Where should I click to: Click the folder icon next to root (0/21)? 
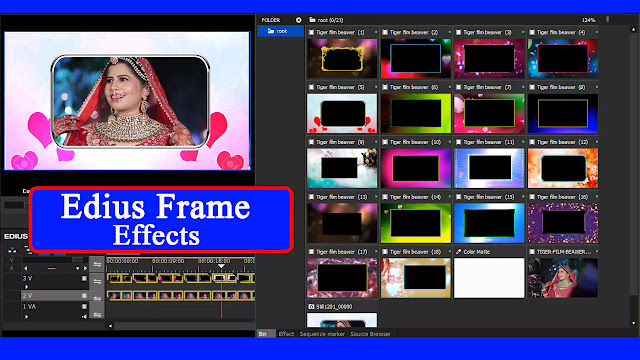pos(312,20)
